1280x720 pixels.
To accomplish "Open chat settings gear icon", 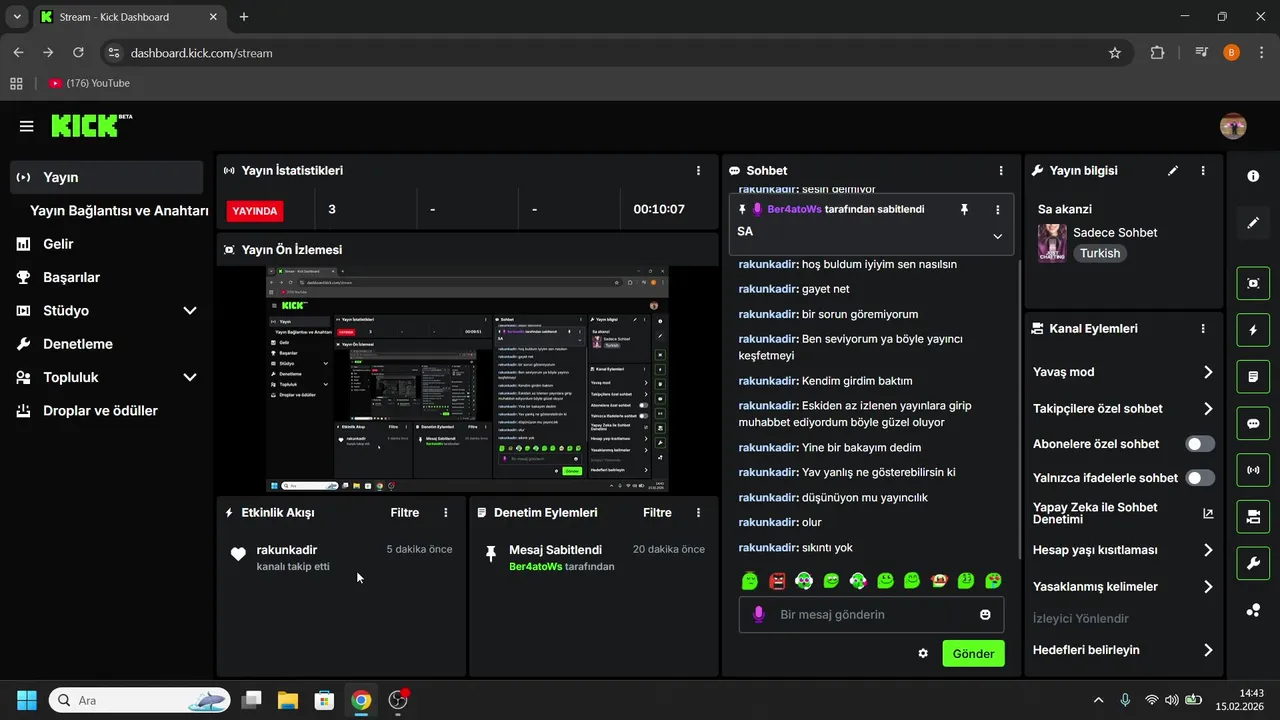I will pyautogui.click(x=923, y=653).
